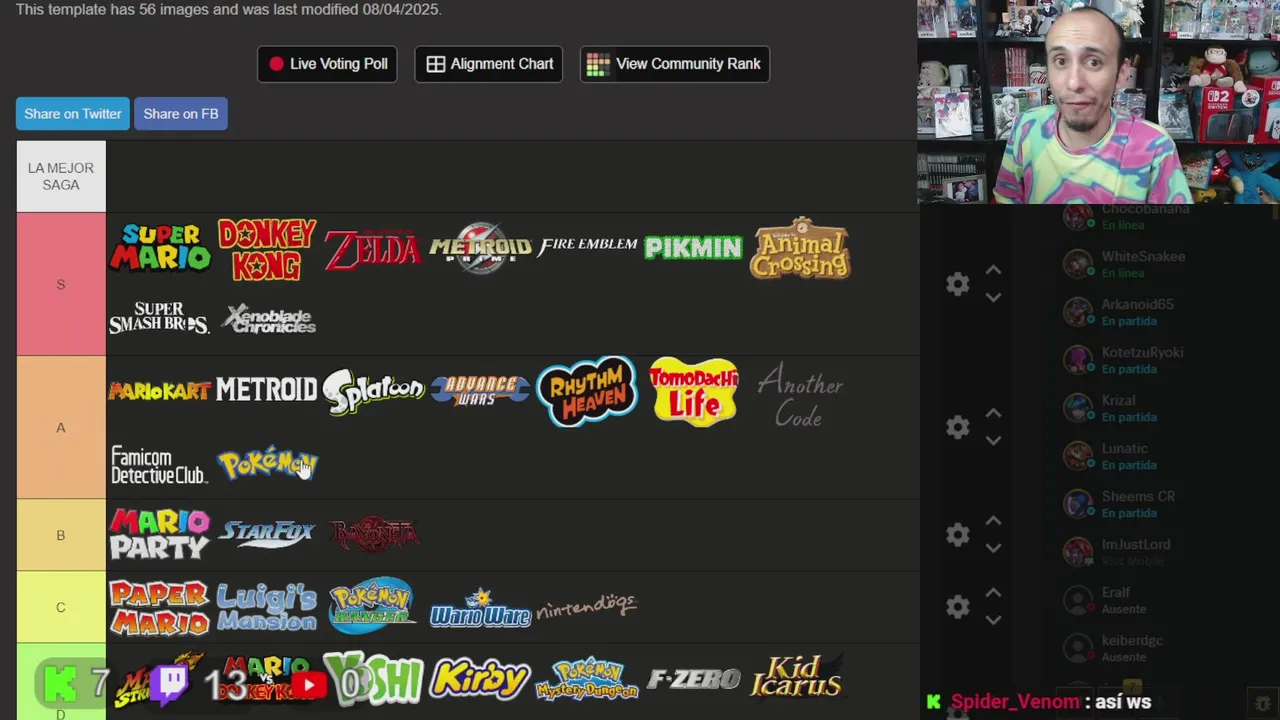The height and width of the screenshot is (720, 1280).
Task: Move C tier row up
Action: [x=993, y=593]
